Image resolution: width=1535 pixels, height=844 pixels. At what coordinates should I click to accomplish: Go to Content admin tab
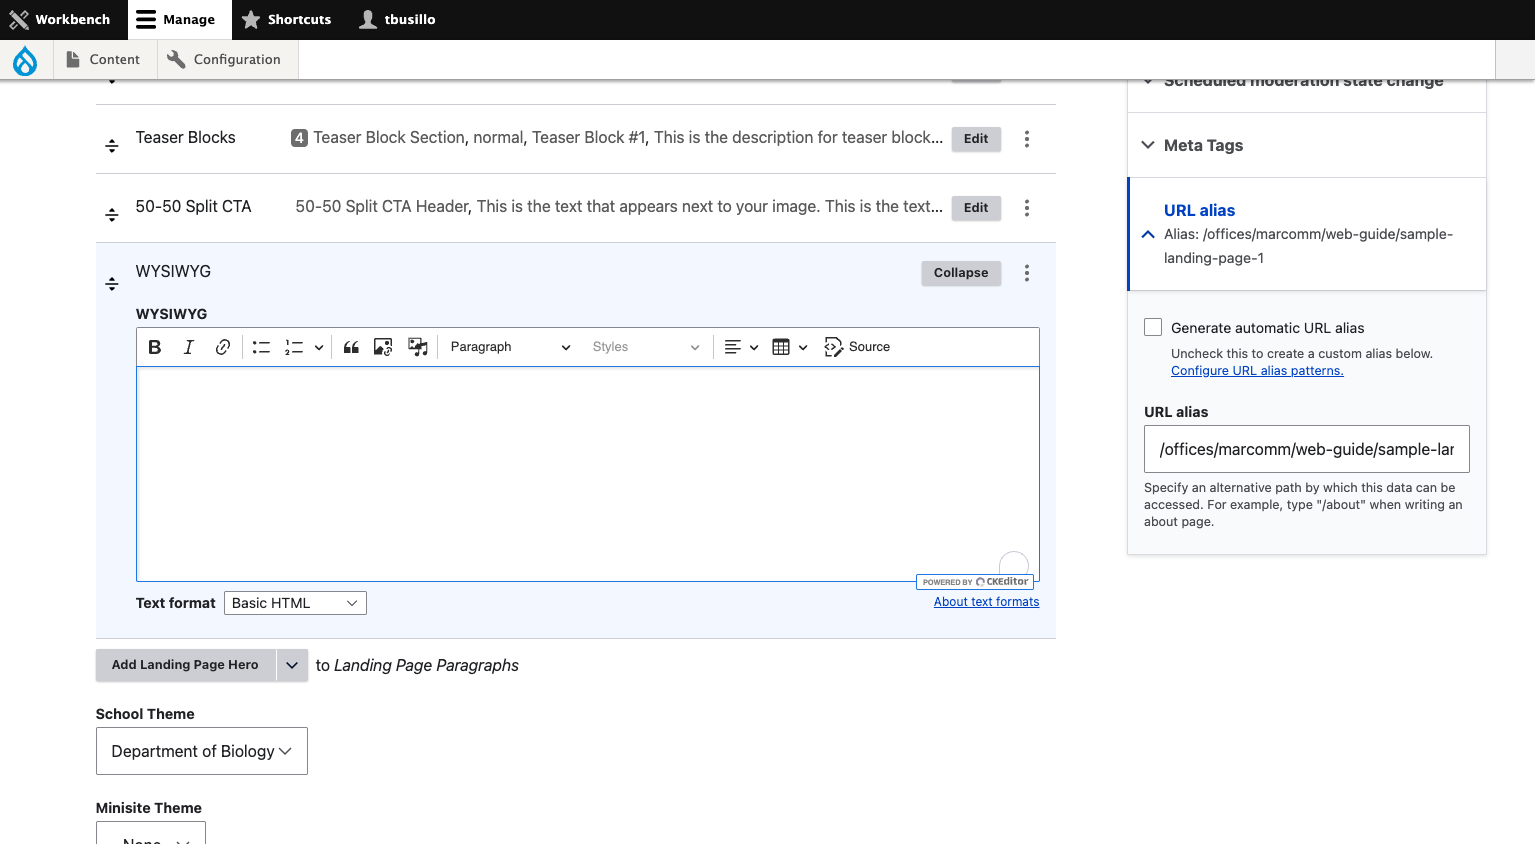(103, 60)
